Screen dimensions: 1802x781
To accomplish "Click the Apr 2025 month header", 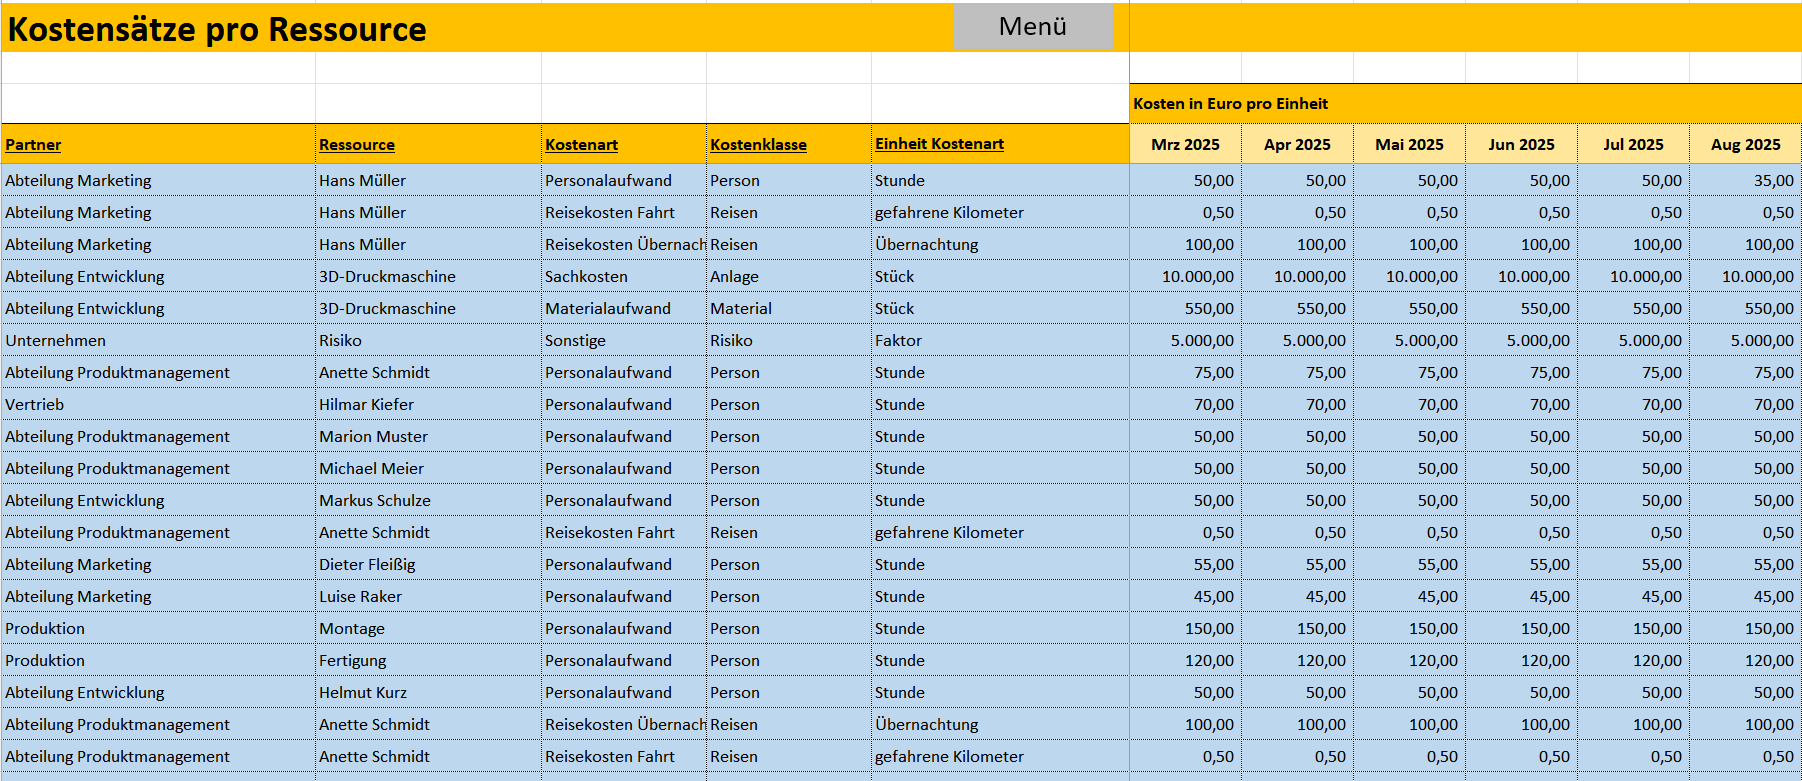I will click(1297, 144).
